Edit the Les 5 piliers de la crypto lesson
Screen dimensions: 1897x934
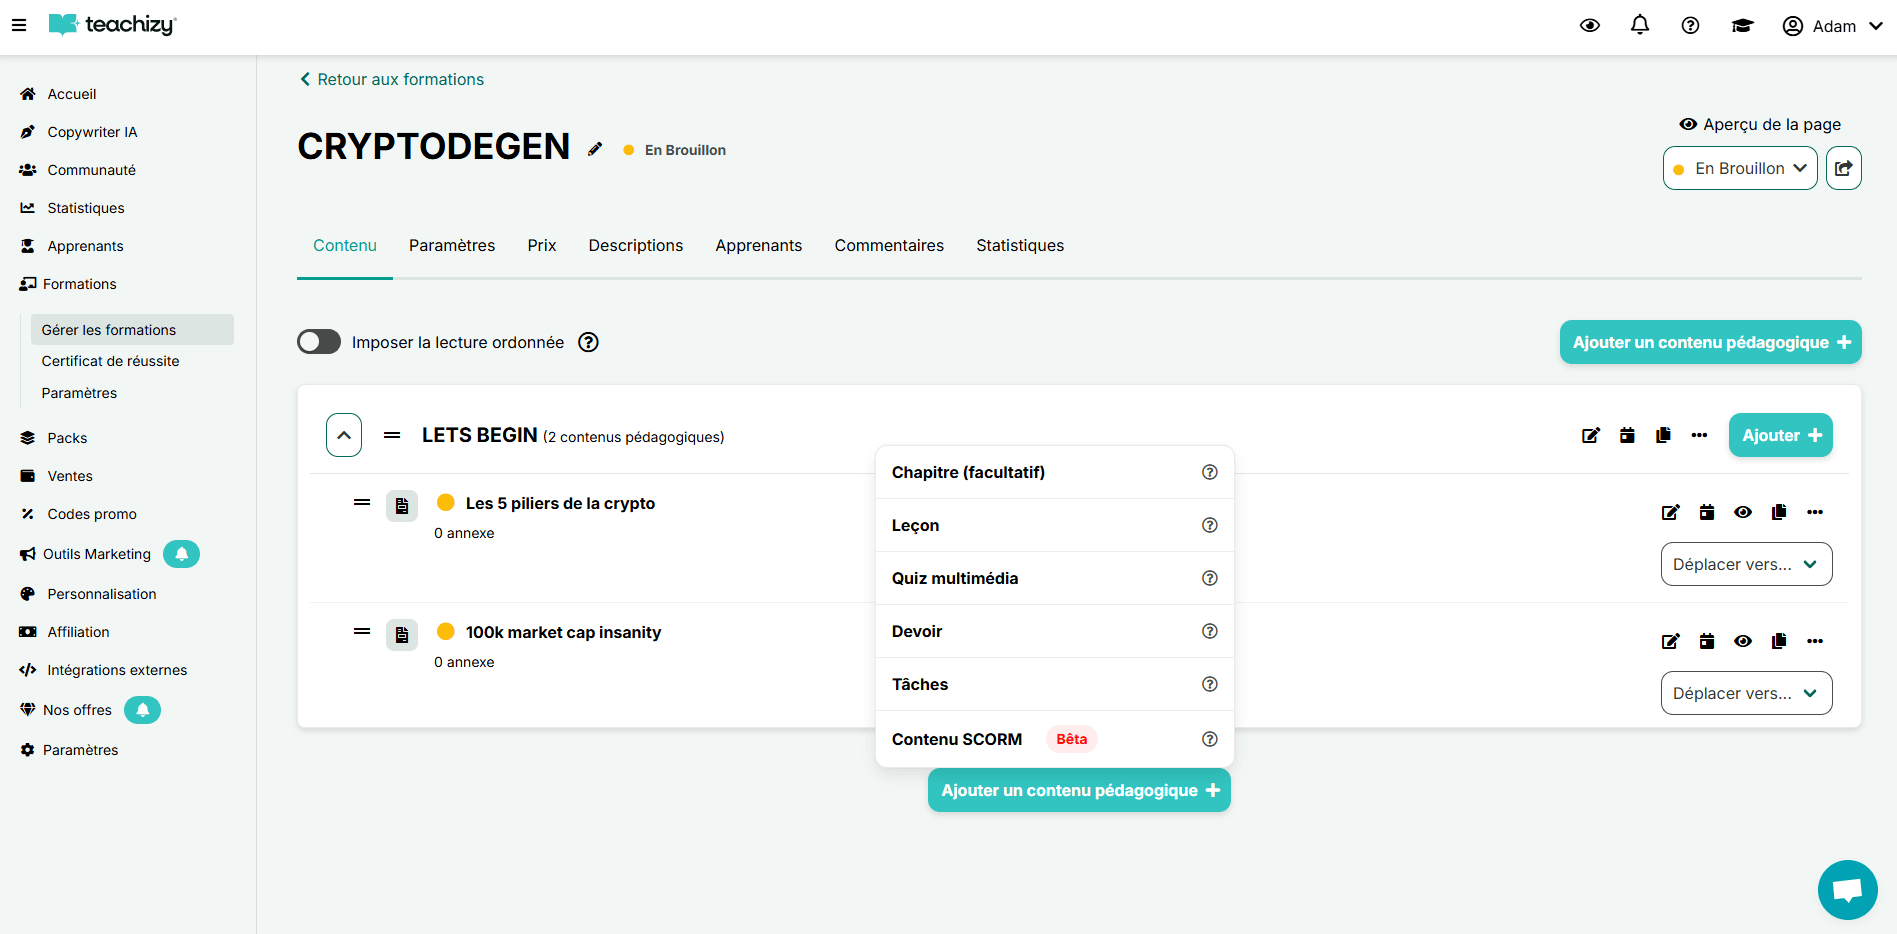[x=1670, y=512]
